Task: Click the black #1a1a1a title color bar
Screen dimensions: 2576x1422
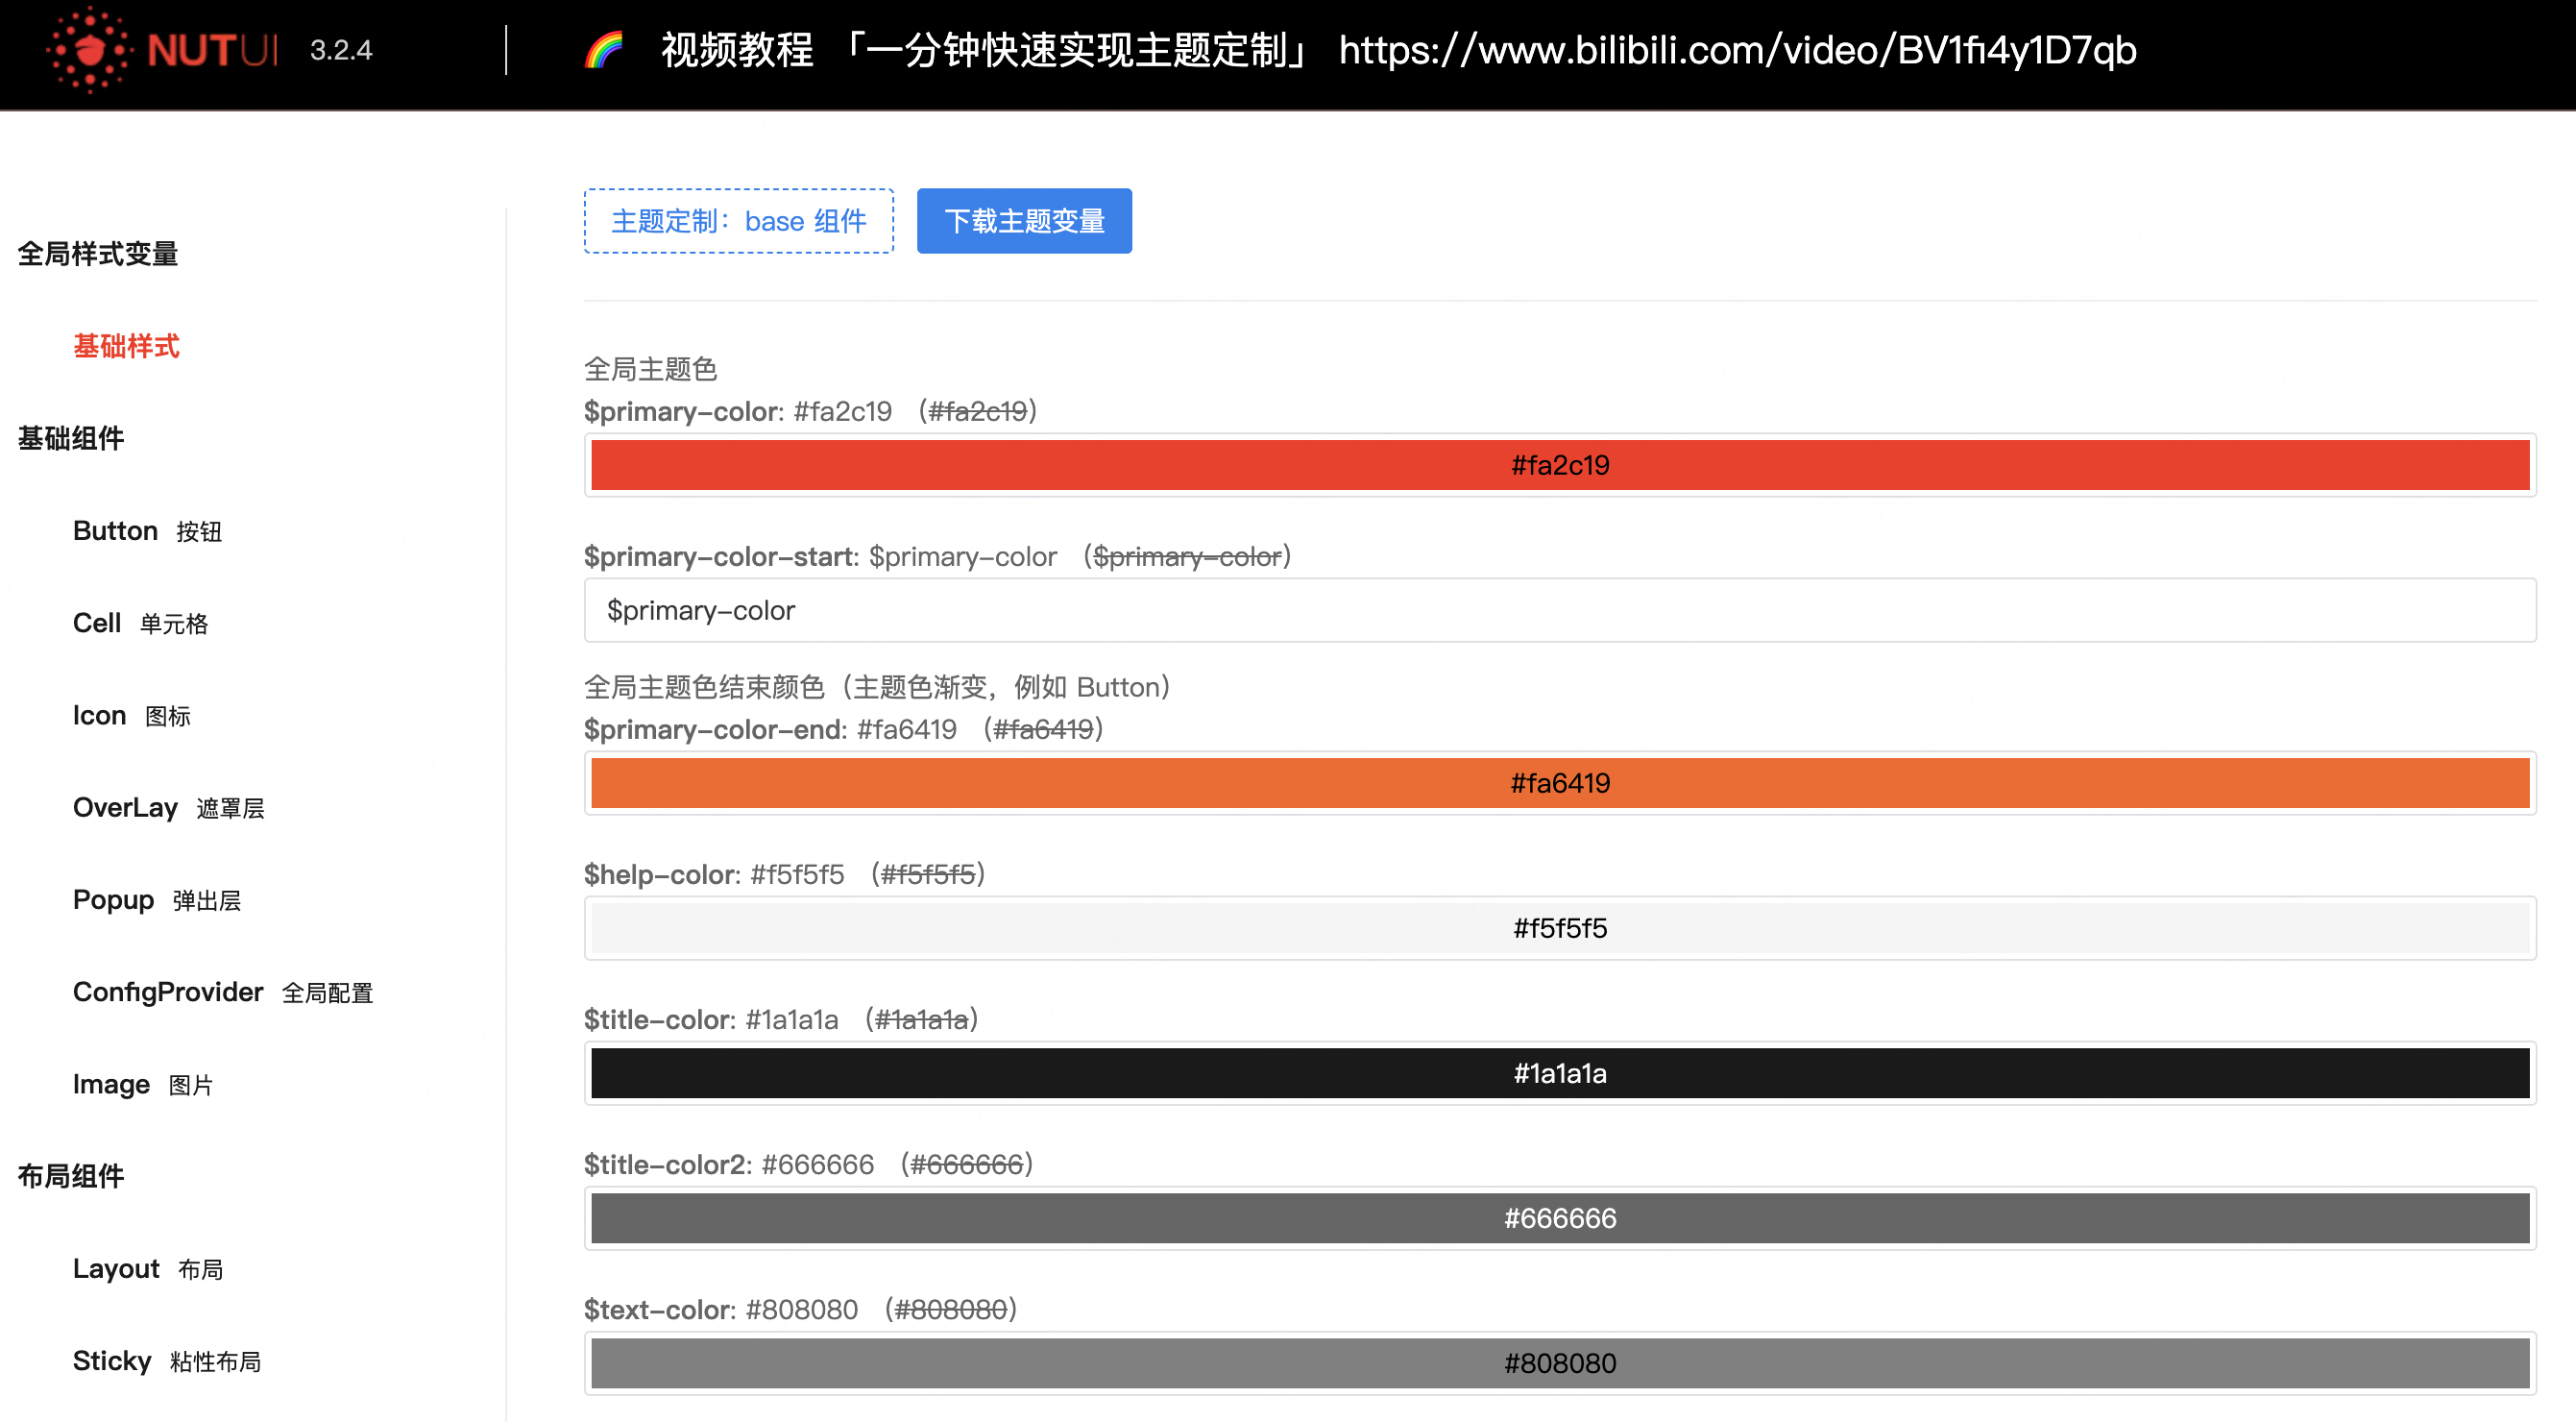Action: point(1560,1073)
